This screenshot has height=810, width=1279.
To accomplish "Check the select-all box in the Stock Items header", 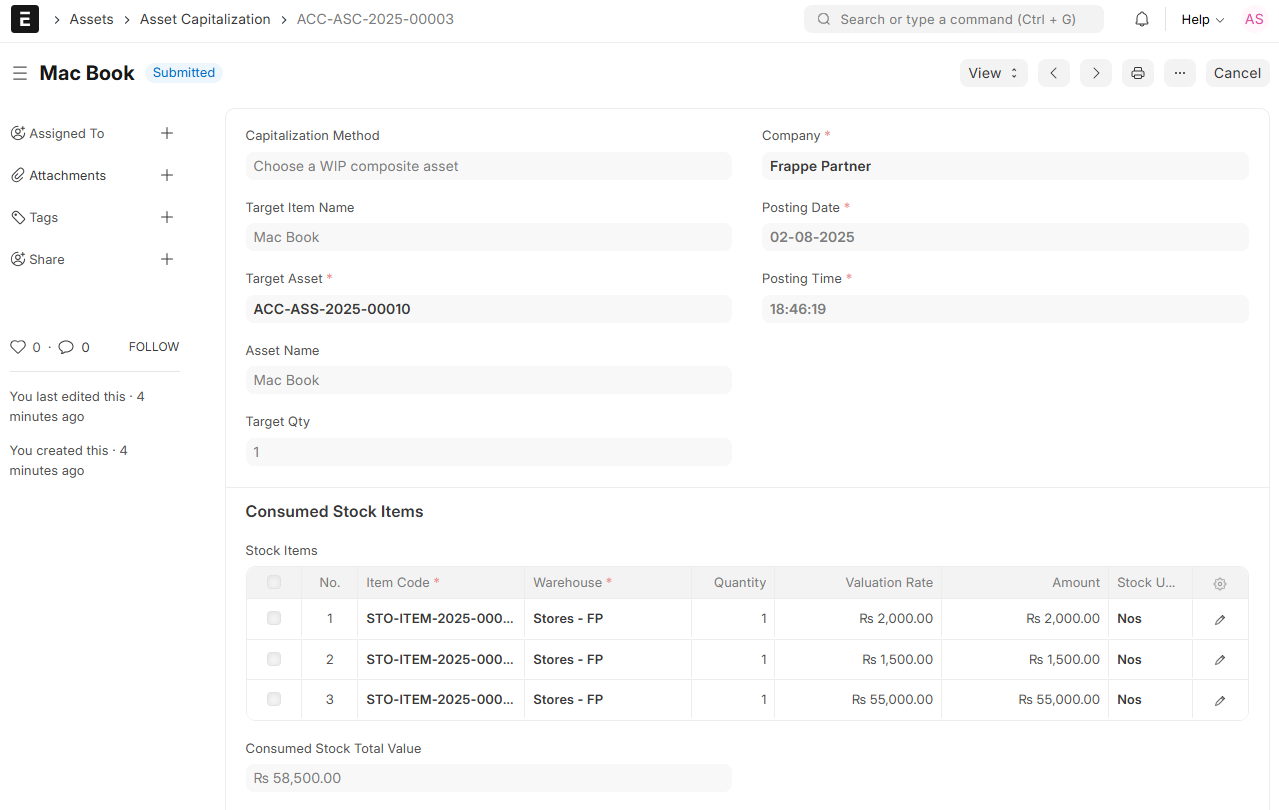I will (x=274, y=582).
